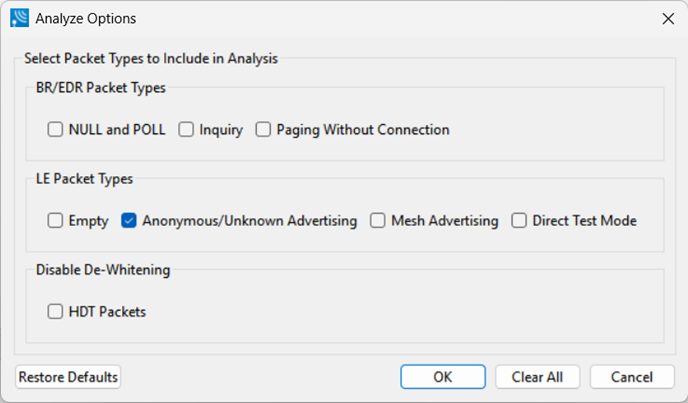Click the BR/EDR Packet Types group label
Viewport: 688px width, 403px height.
pos(101,88)
